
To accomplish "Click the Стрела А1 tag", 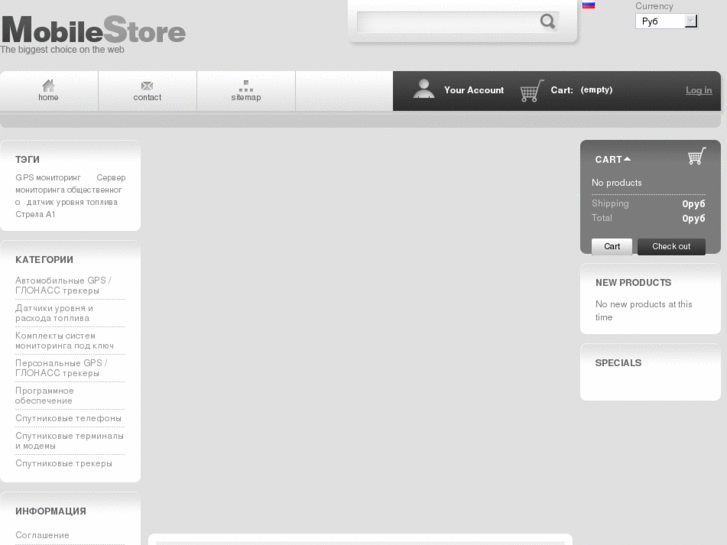I will click(35, 214).
